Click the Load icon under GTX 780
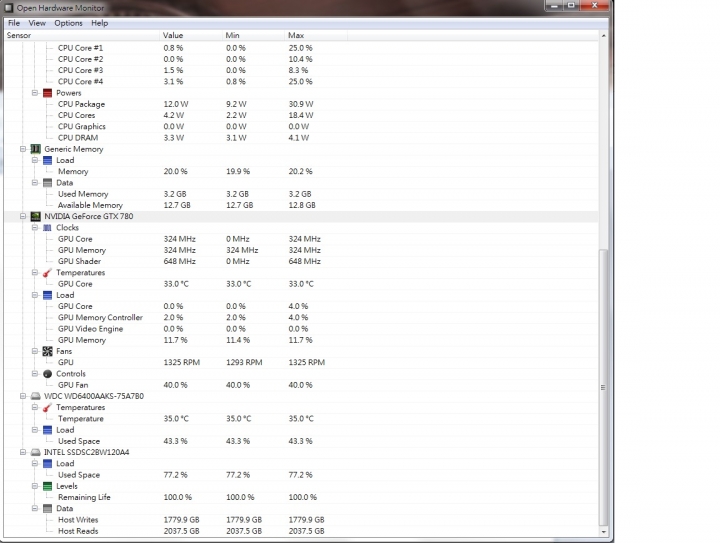720x543 pixels. click(x=47, y=296)
